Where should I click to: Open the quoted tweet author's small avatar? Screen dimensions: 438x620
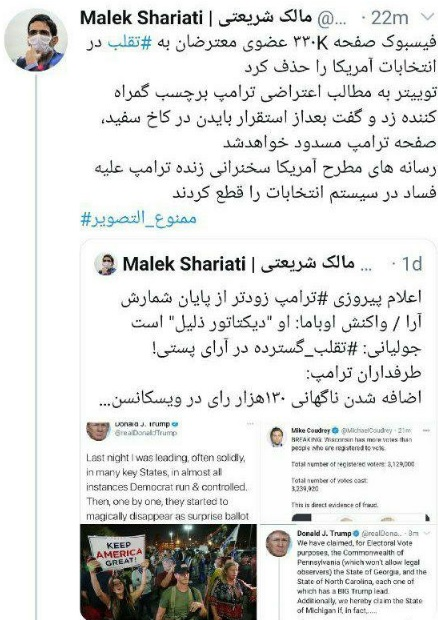[105, 264]
